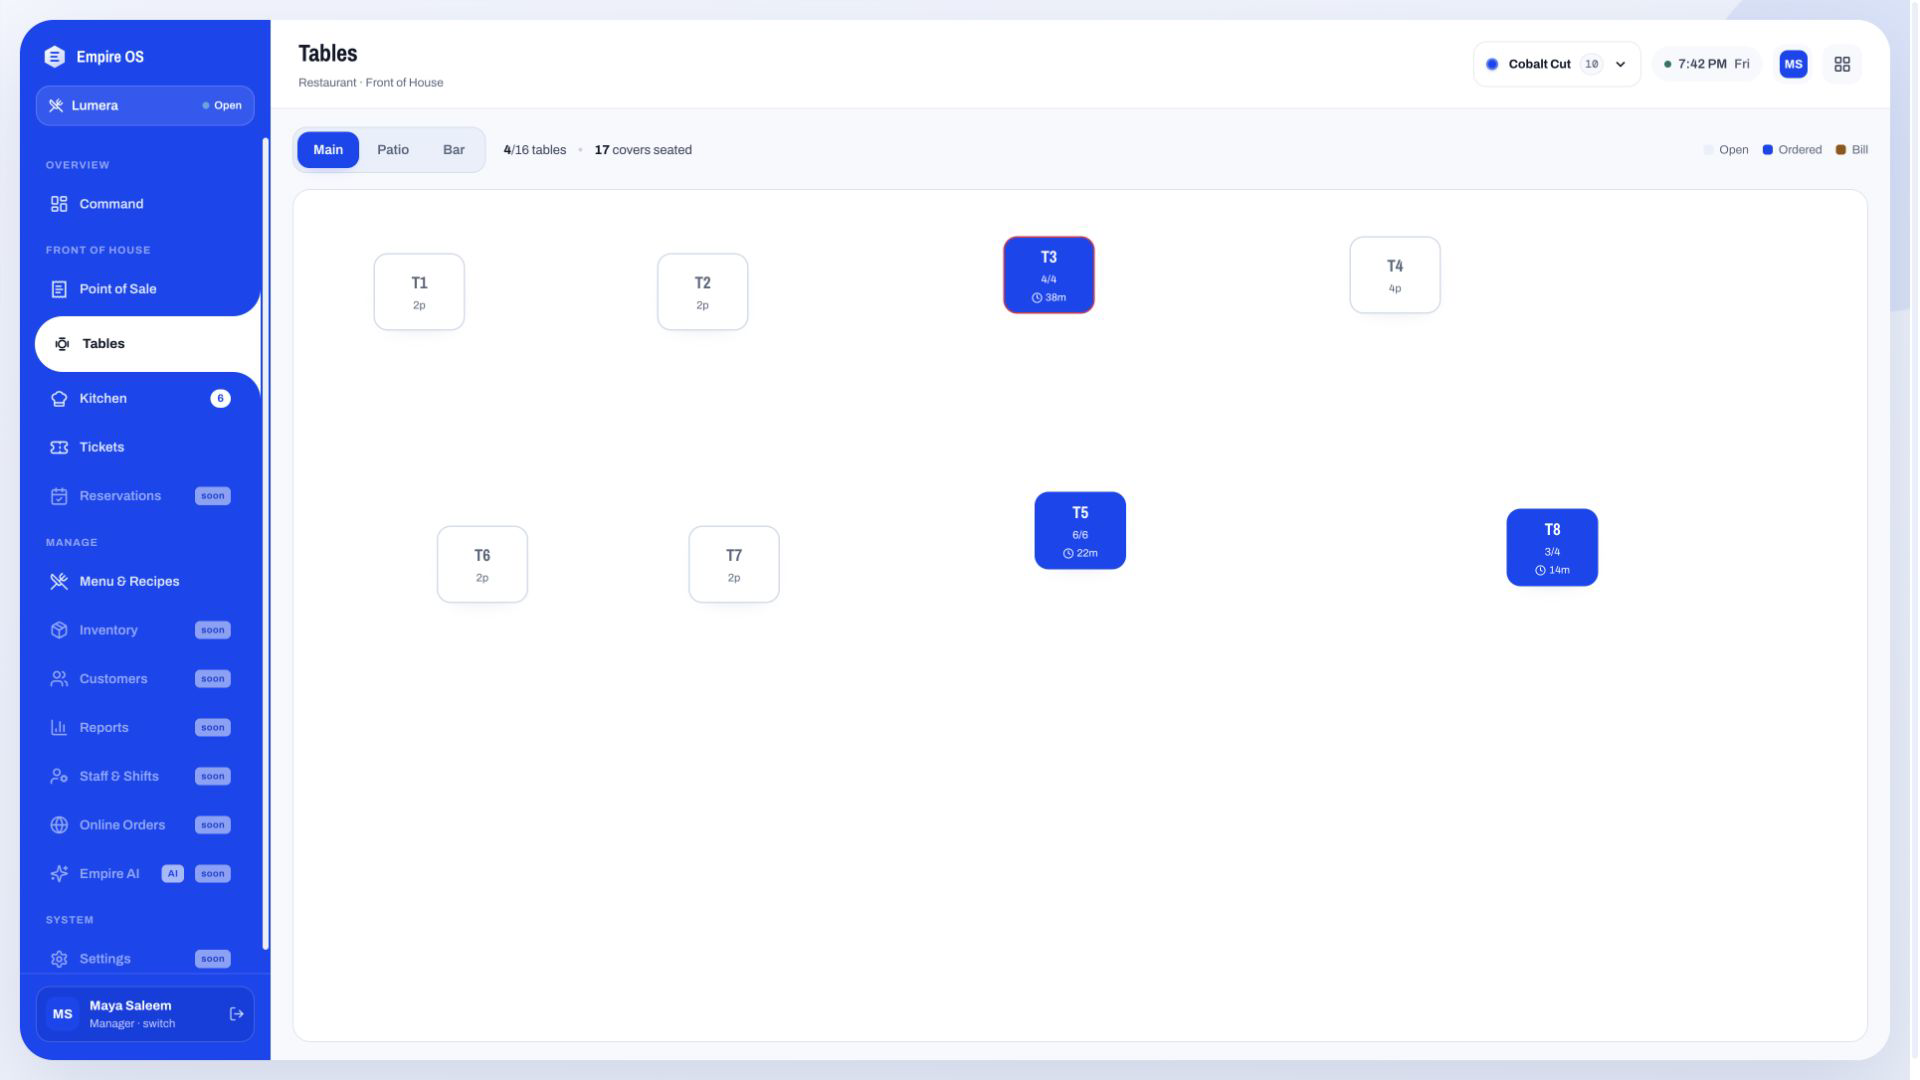
Task: Expand the Cobalt Cut theme dropdown
Action: [1556, 64]
